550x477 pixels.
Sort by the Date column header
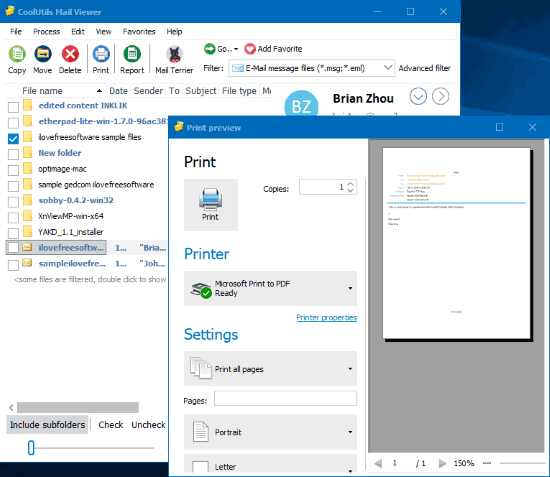(118, 91)
